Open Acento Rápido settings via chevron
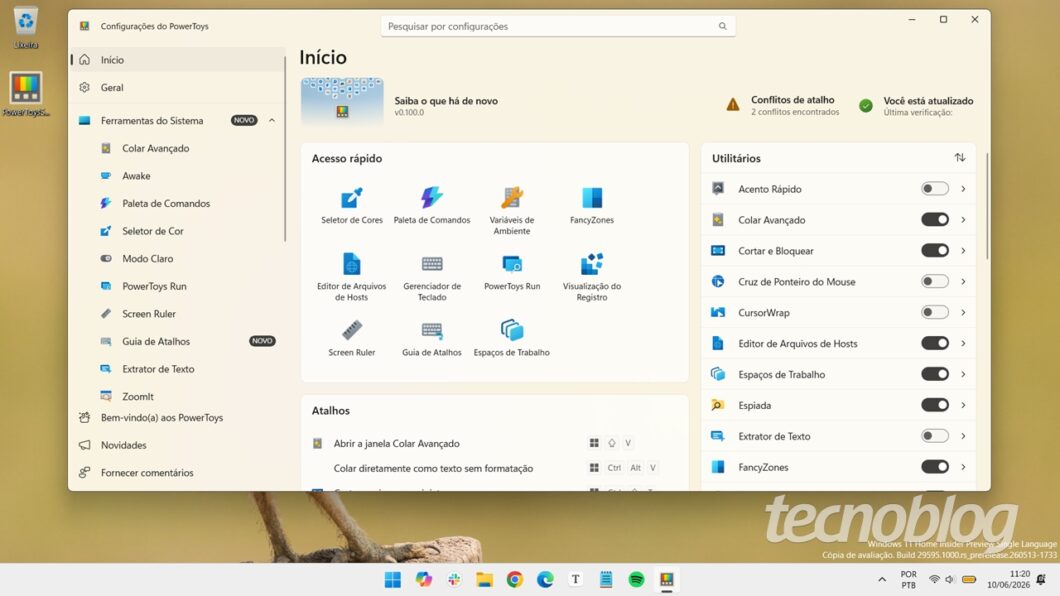Viewport: 1060px width, 596px height. [x=963, y=189]
